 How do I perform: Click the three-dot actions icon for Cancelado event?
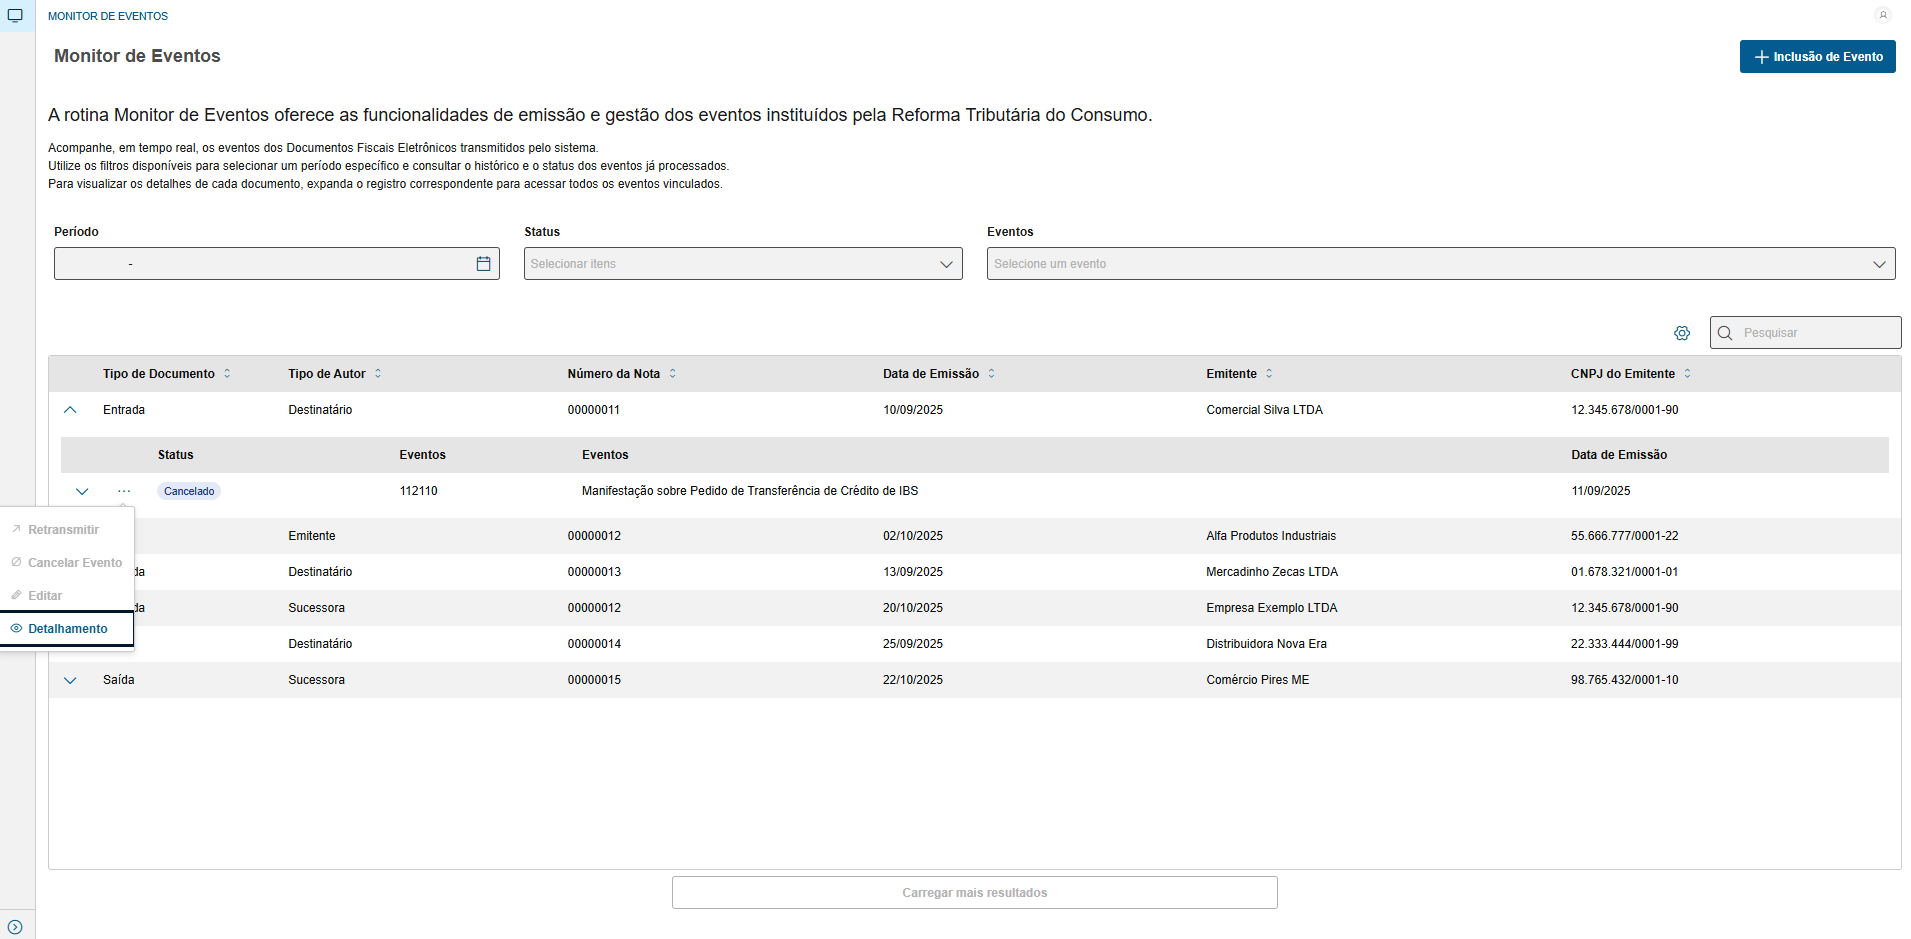[124, 491]
